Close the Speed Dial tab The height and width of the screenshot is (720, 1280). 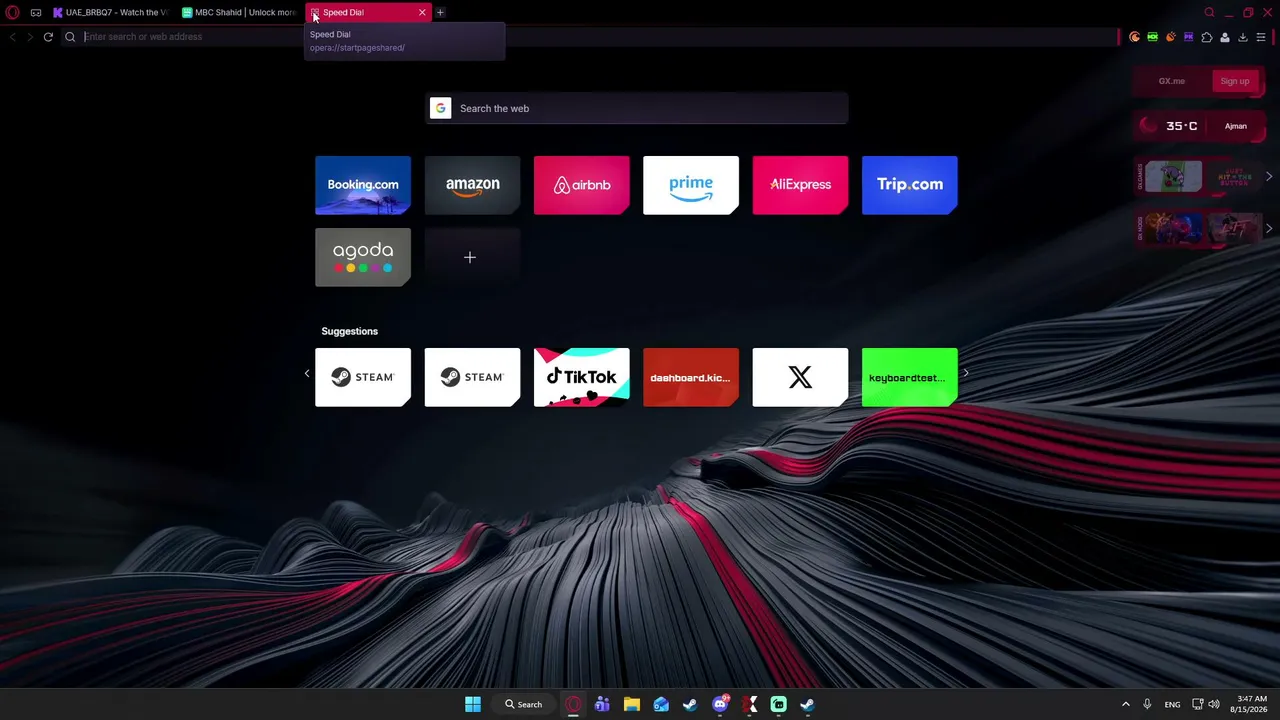(422, 13)
